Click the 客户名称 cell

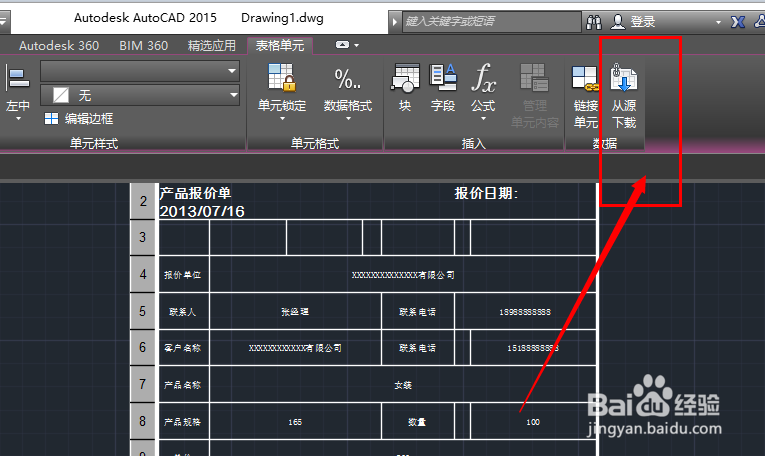(182, 348)
